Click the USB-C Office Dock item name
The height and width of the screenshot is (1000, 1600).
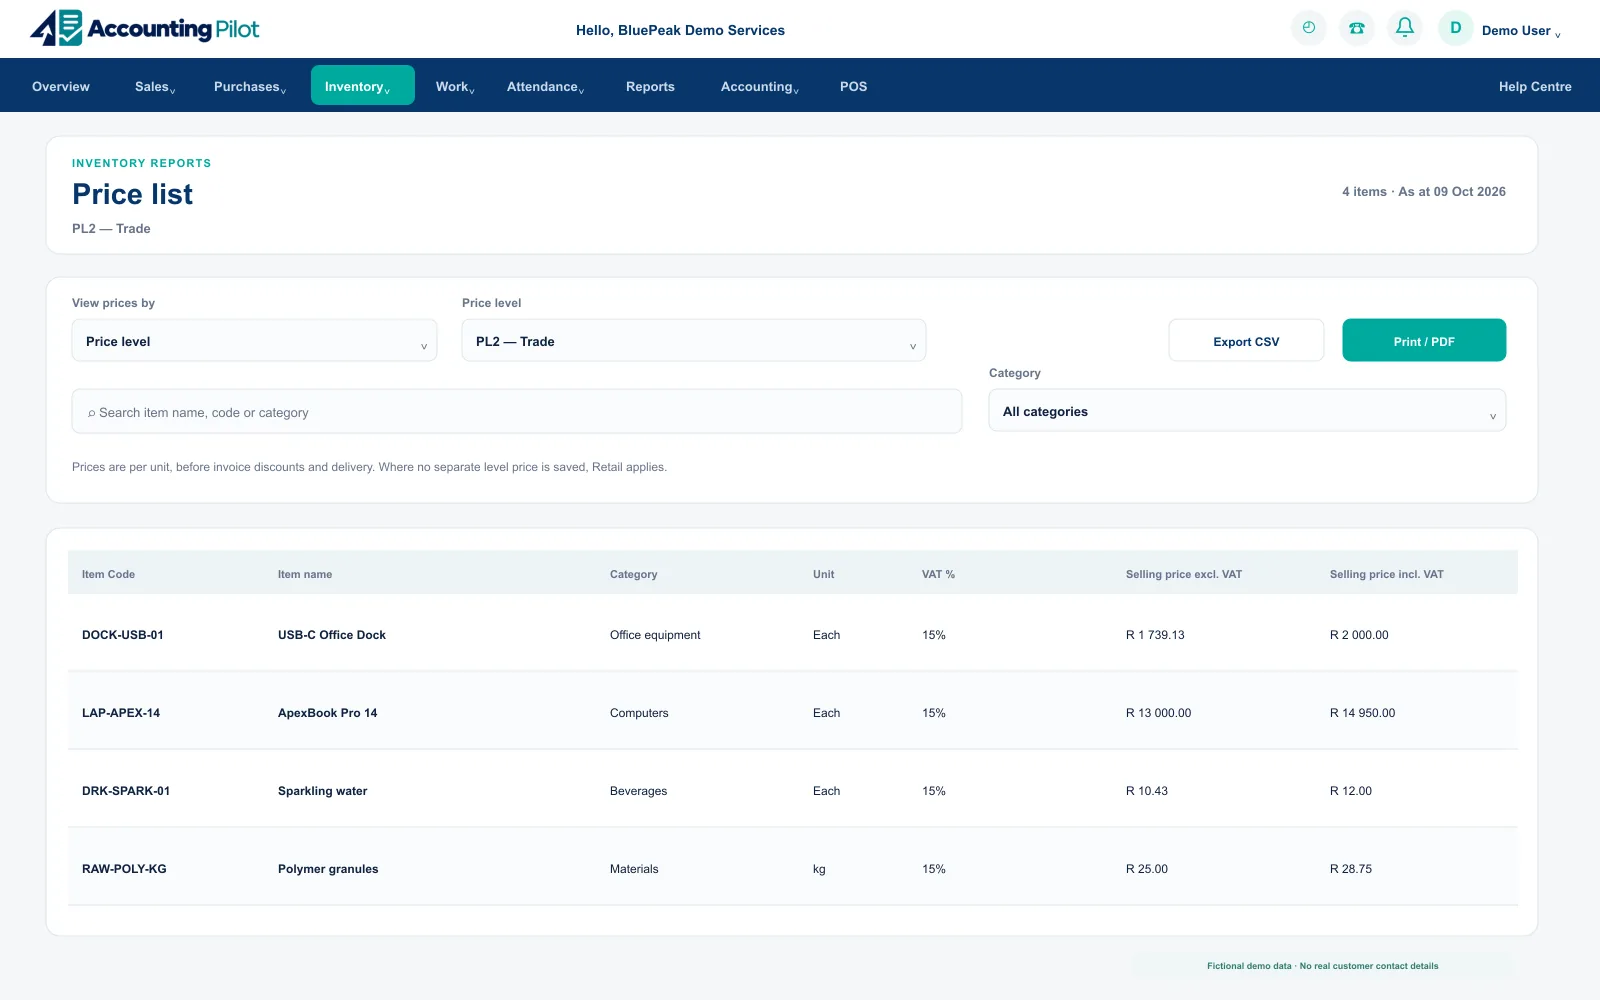coord(332,635)
